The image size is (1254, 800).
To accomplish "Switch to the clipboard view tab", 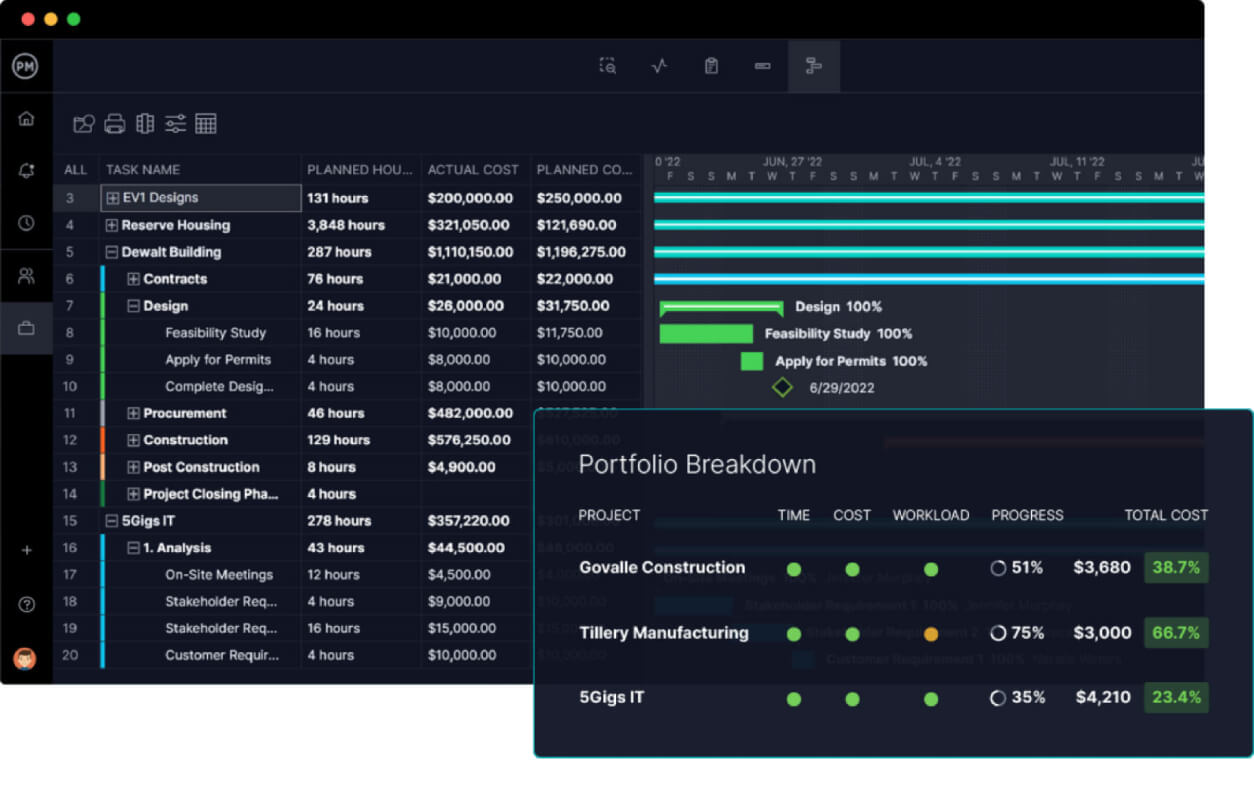I will 711,66.
